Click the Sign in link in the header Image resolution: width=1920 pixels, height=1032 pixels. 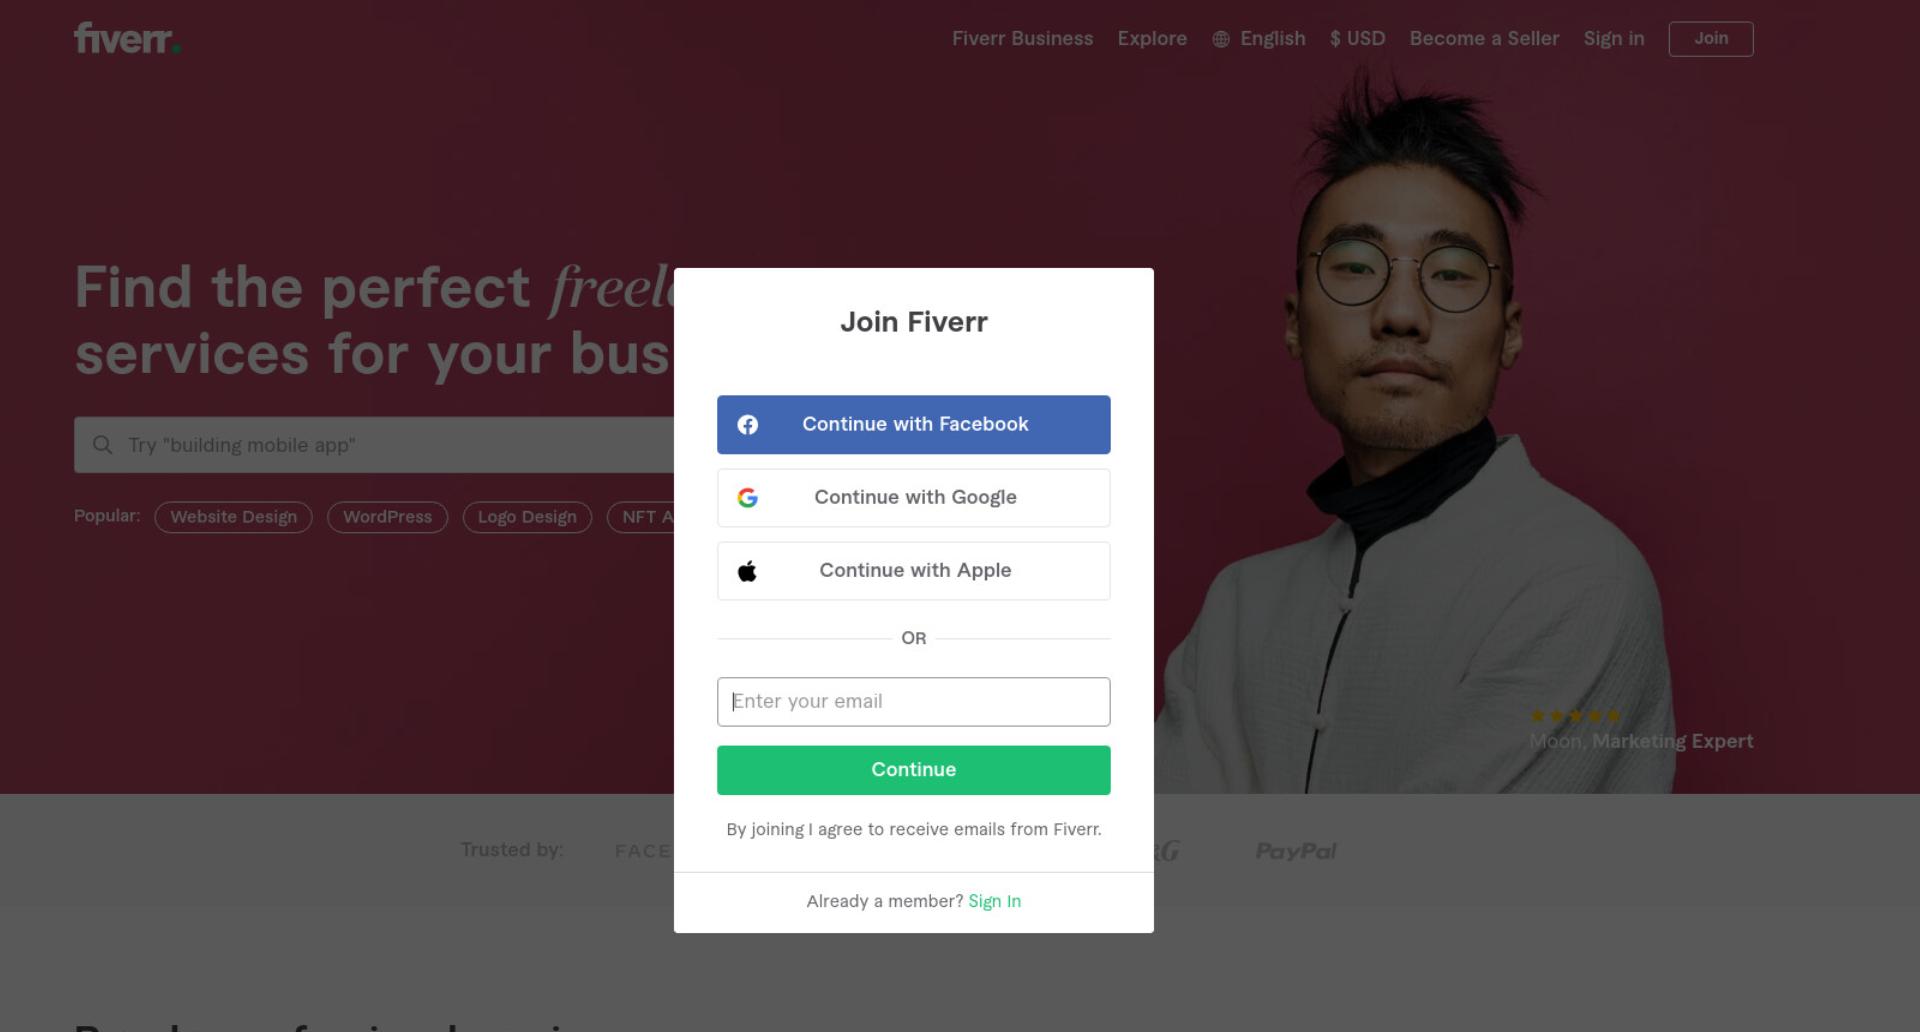1613,39
